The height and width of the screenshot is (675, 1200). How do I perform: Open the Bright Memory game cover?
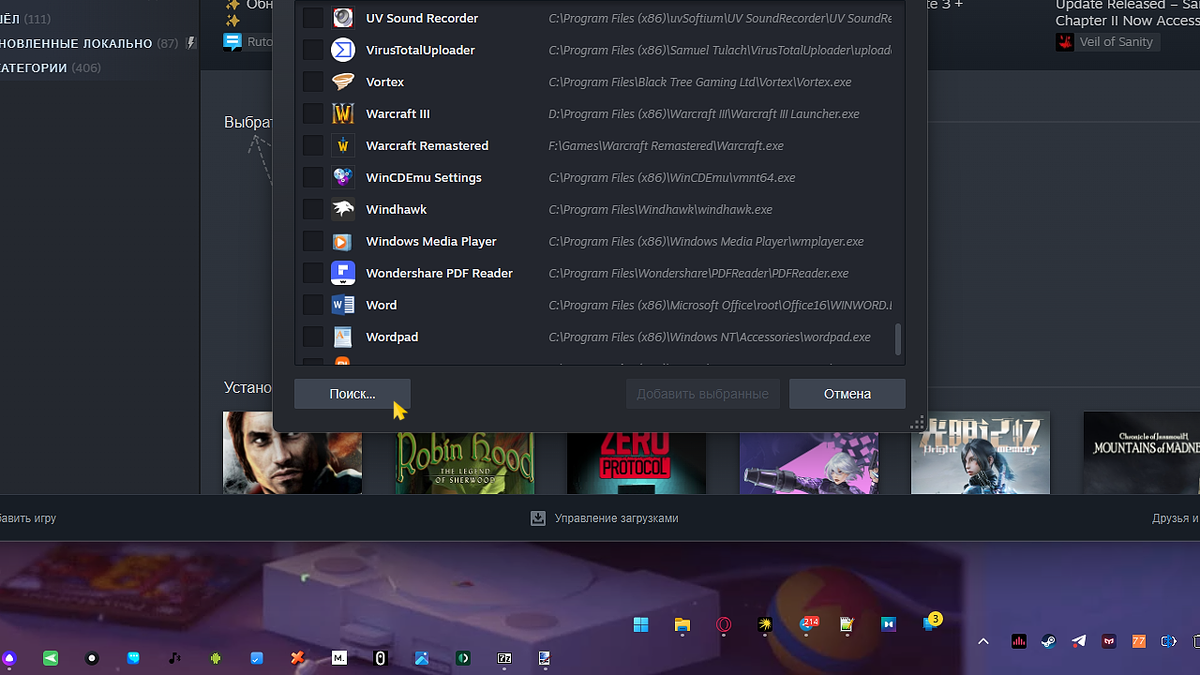tap(980, 453)
